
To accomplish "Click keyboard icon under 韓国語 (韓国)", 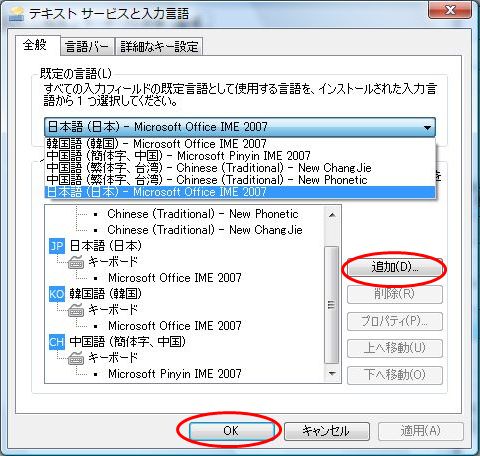I will pos(76,310).
